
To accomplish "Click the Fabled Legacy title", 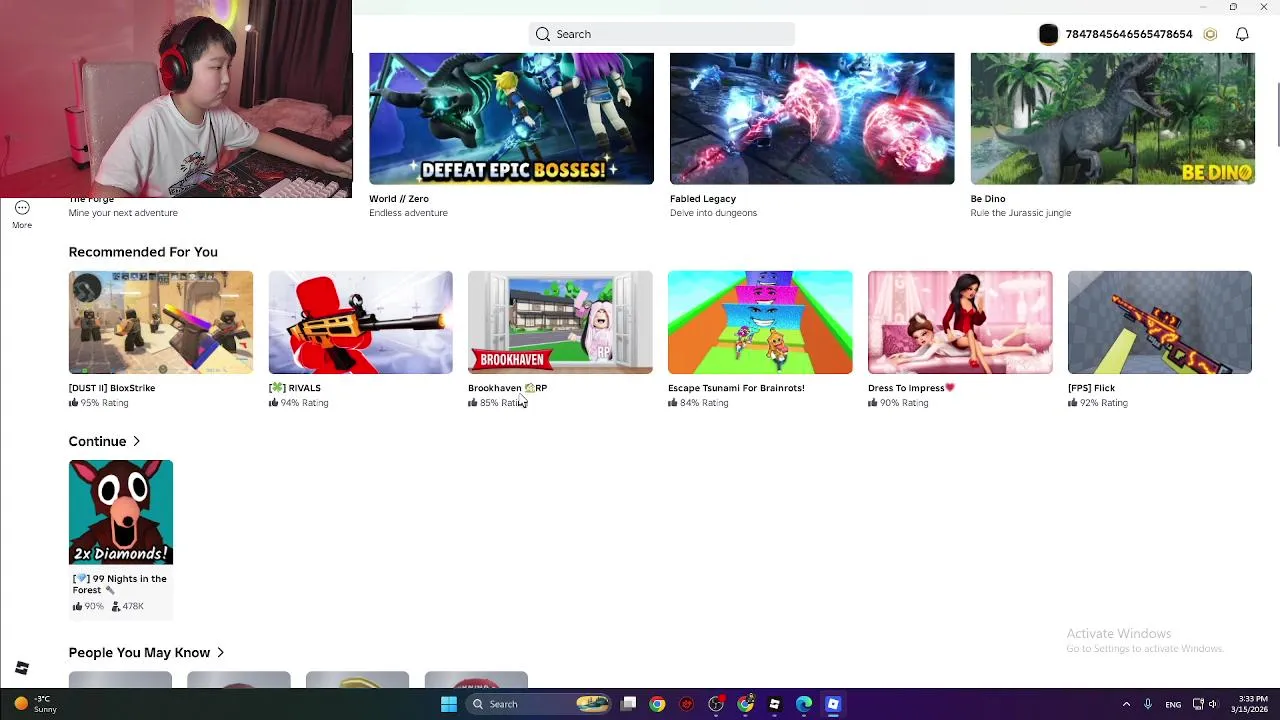I will (x=703, y=199).
